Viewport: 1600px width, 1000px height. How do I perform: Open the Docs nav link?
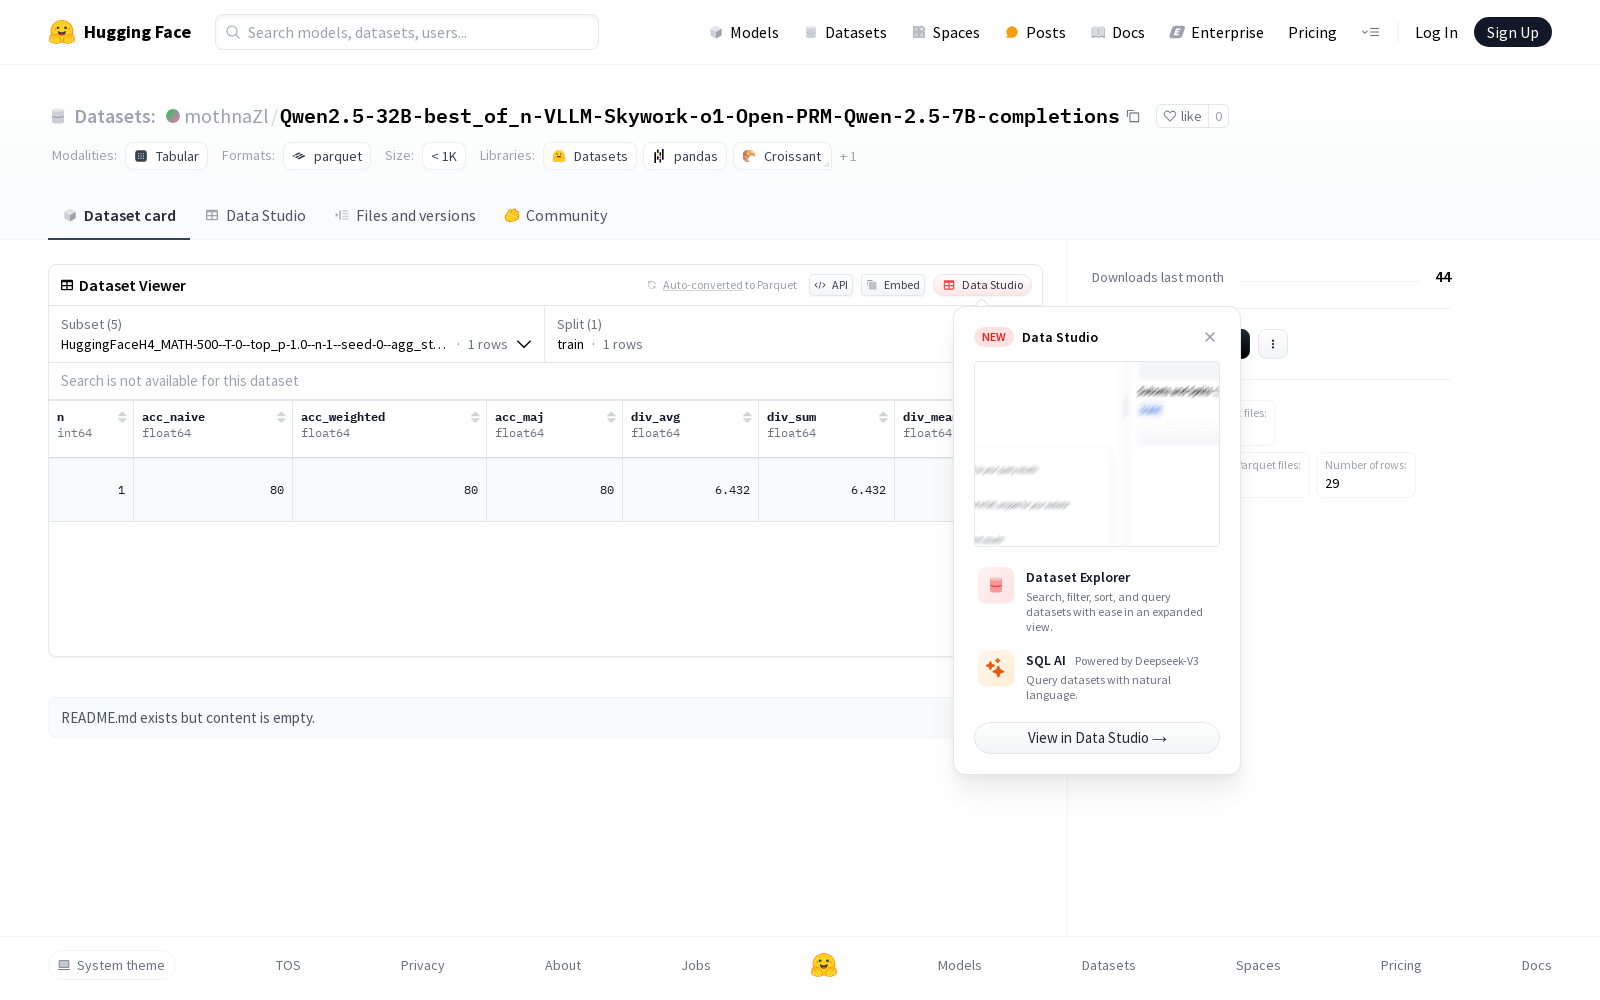tap(1118, 32)
